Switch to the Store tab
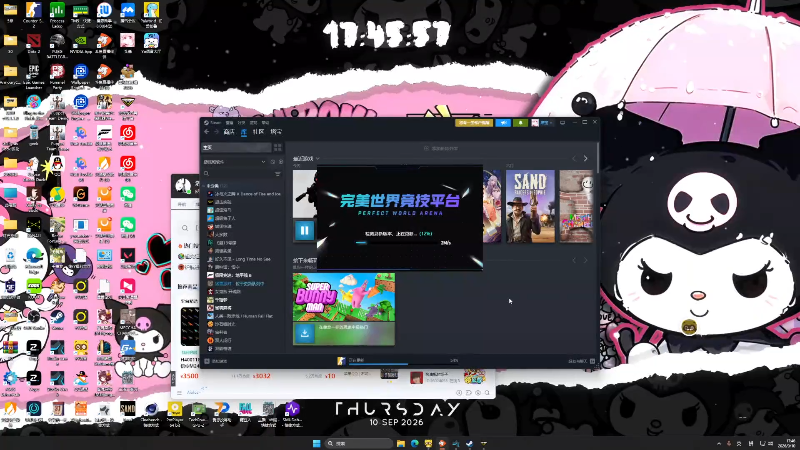 click(229, 132)
